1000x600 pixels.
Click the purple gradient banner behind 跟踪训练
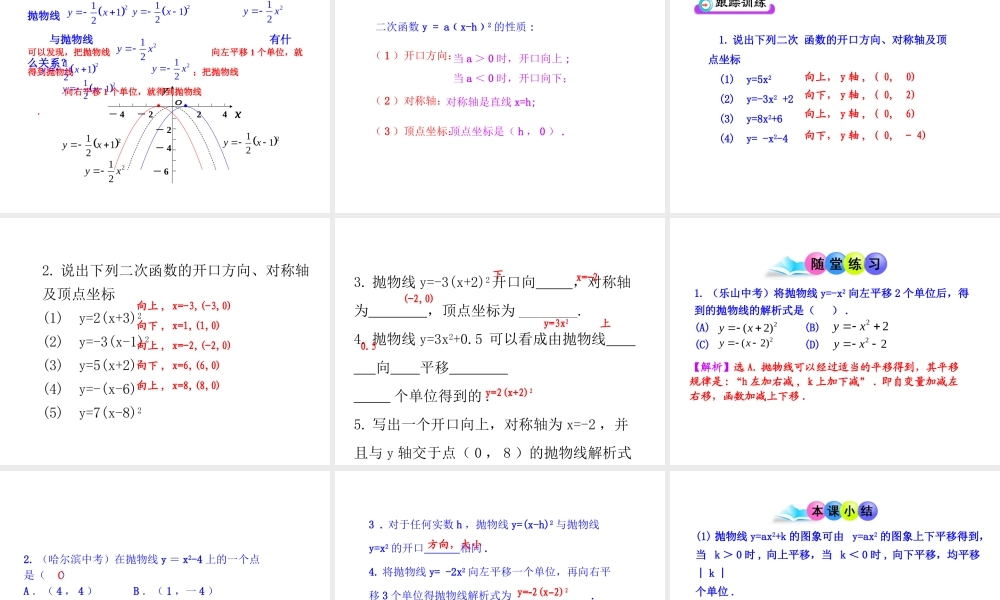(x=735, y=10)
